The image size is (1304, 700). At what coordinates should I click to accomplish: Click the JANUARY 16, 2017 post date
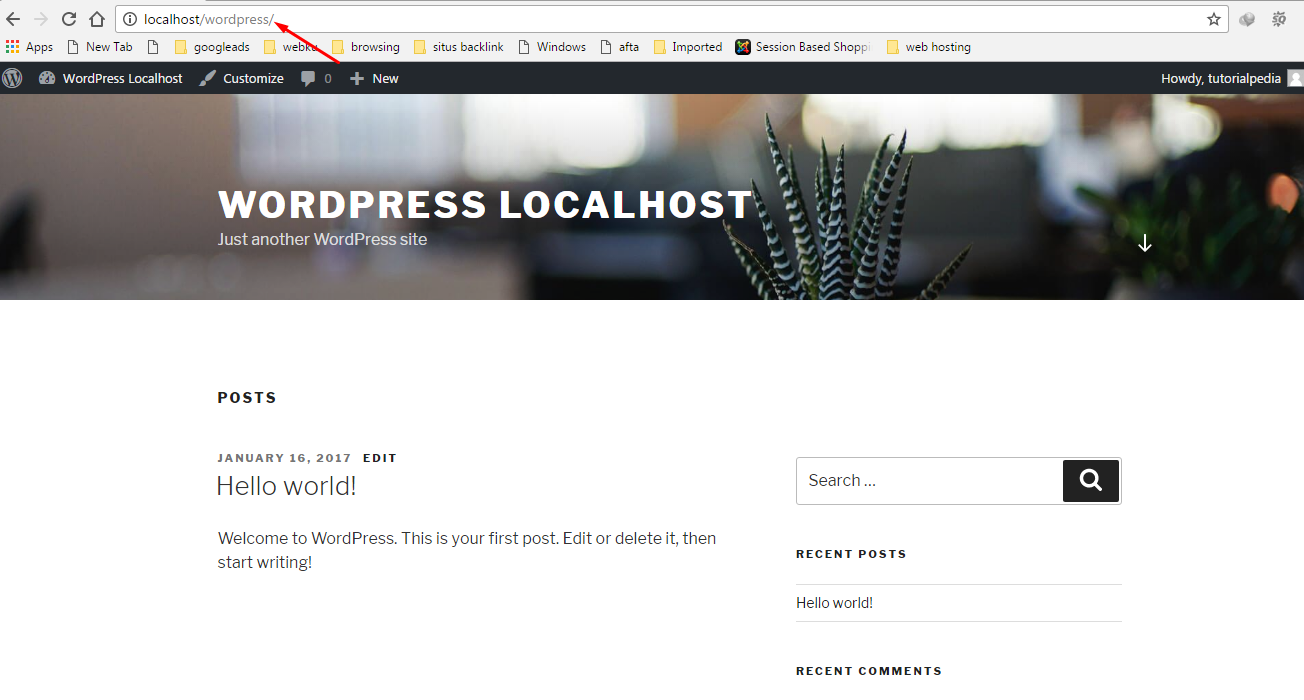point(284,458)
